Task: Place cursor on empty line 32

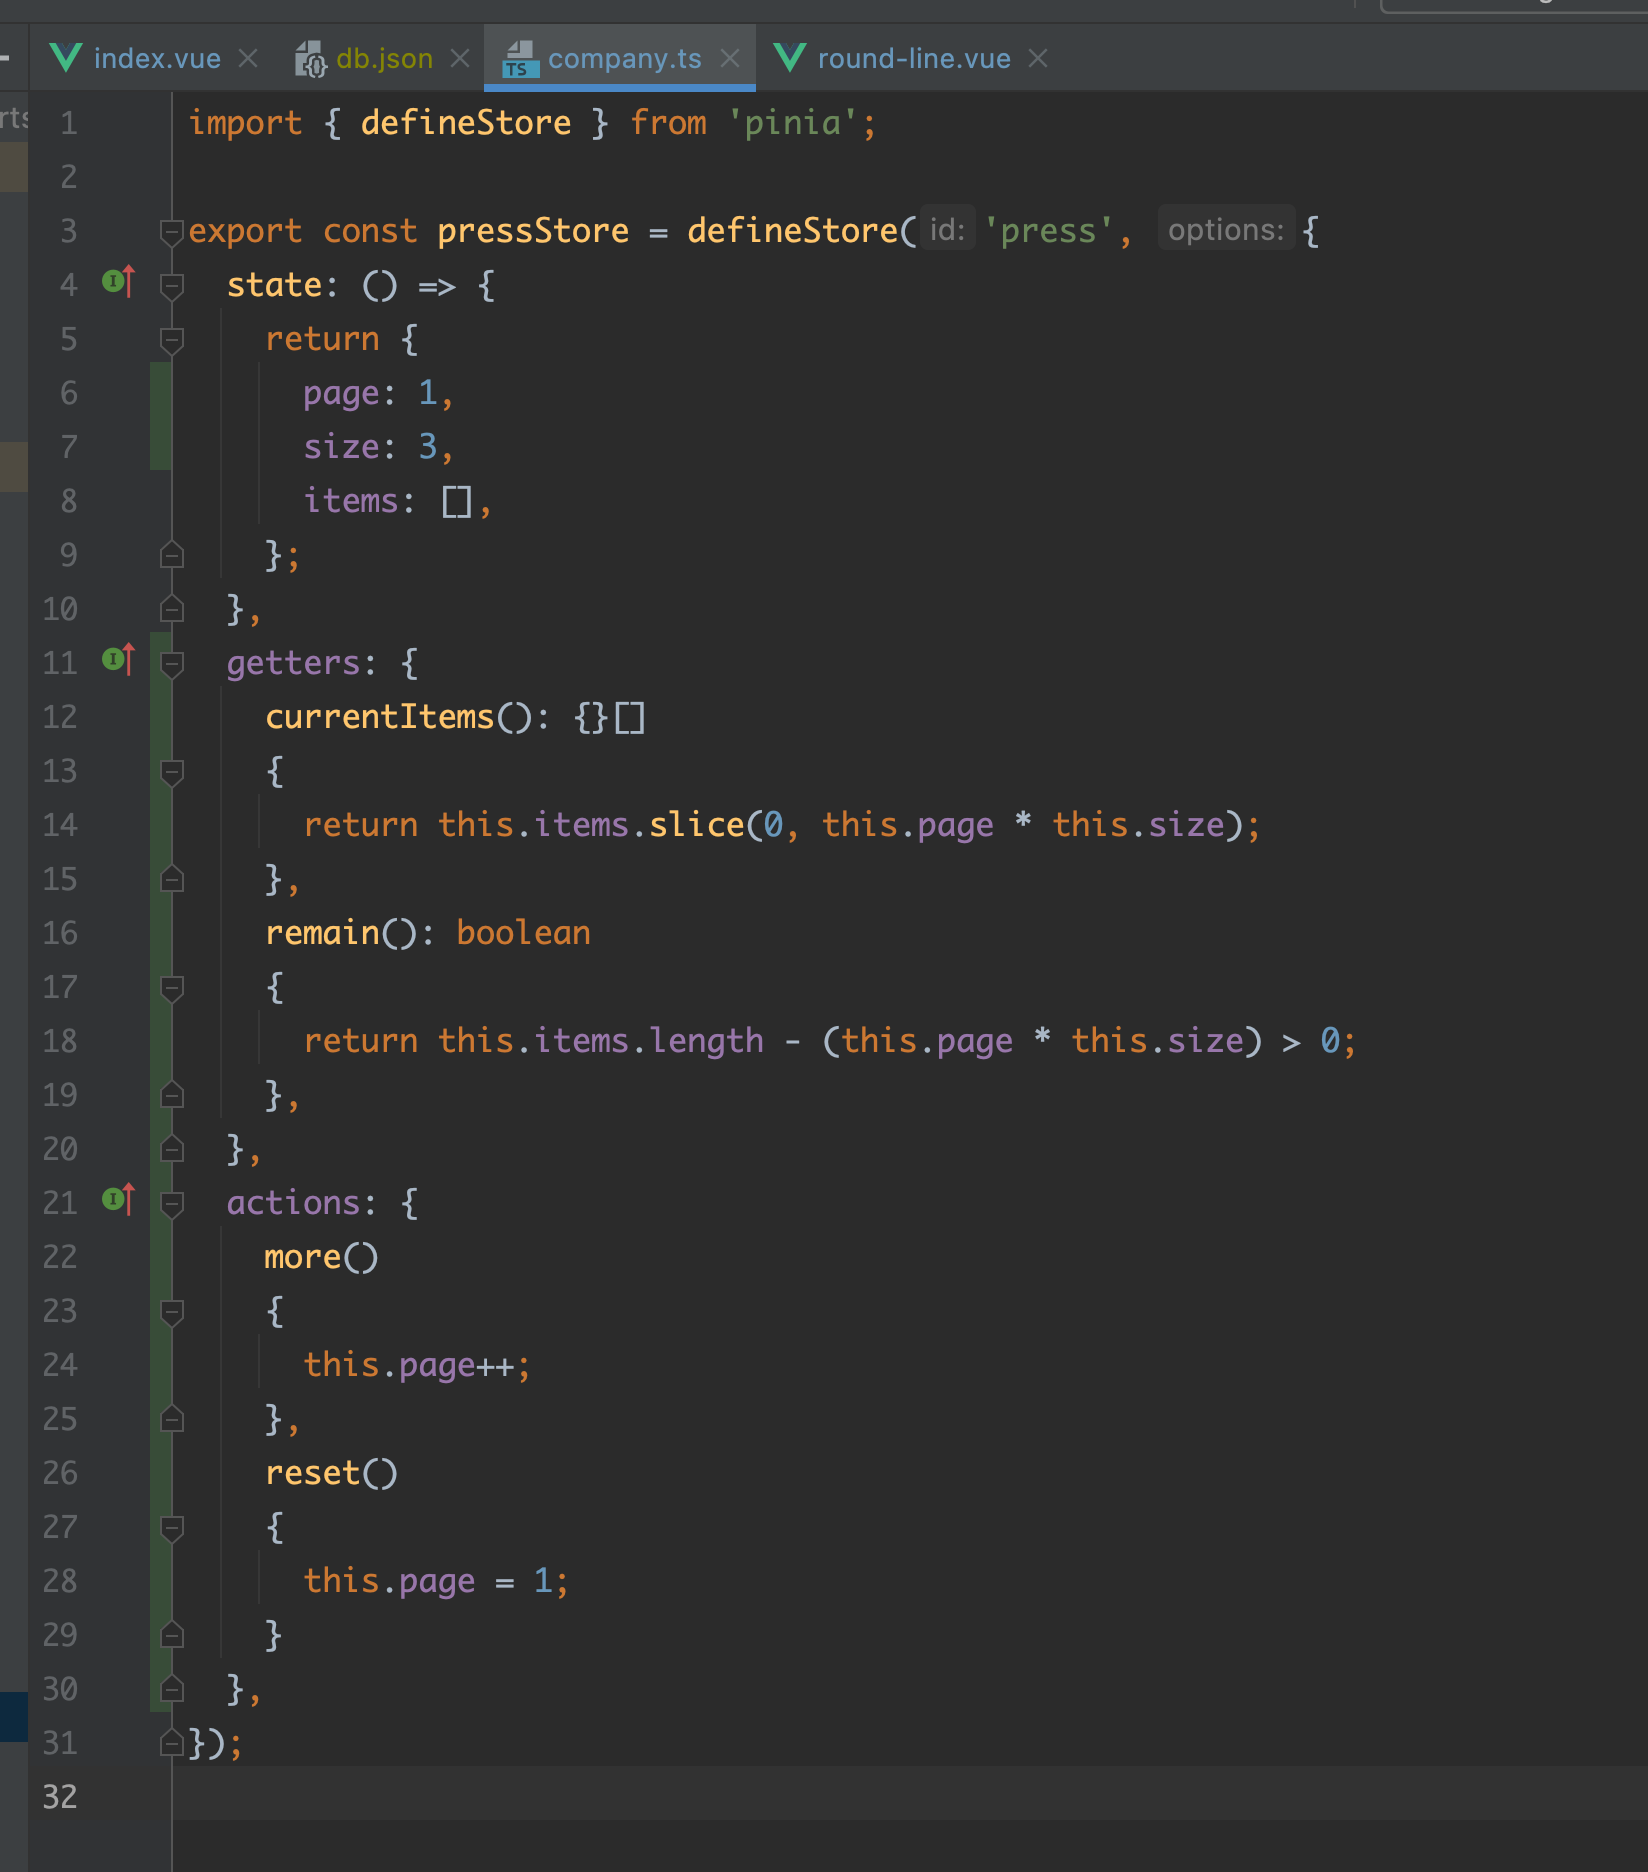Action: (900, 1797)
